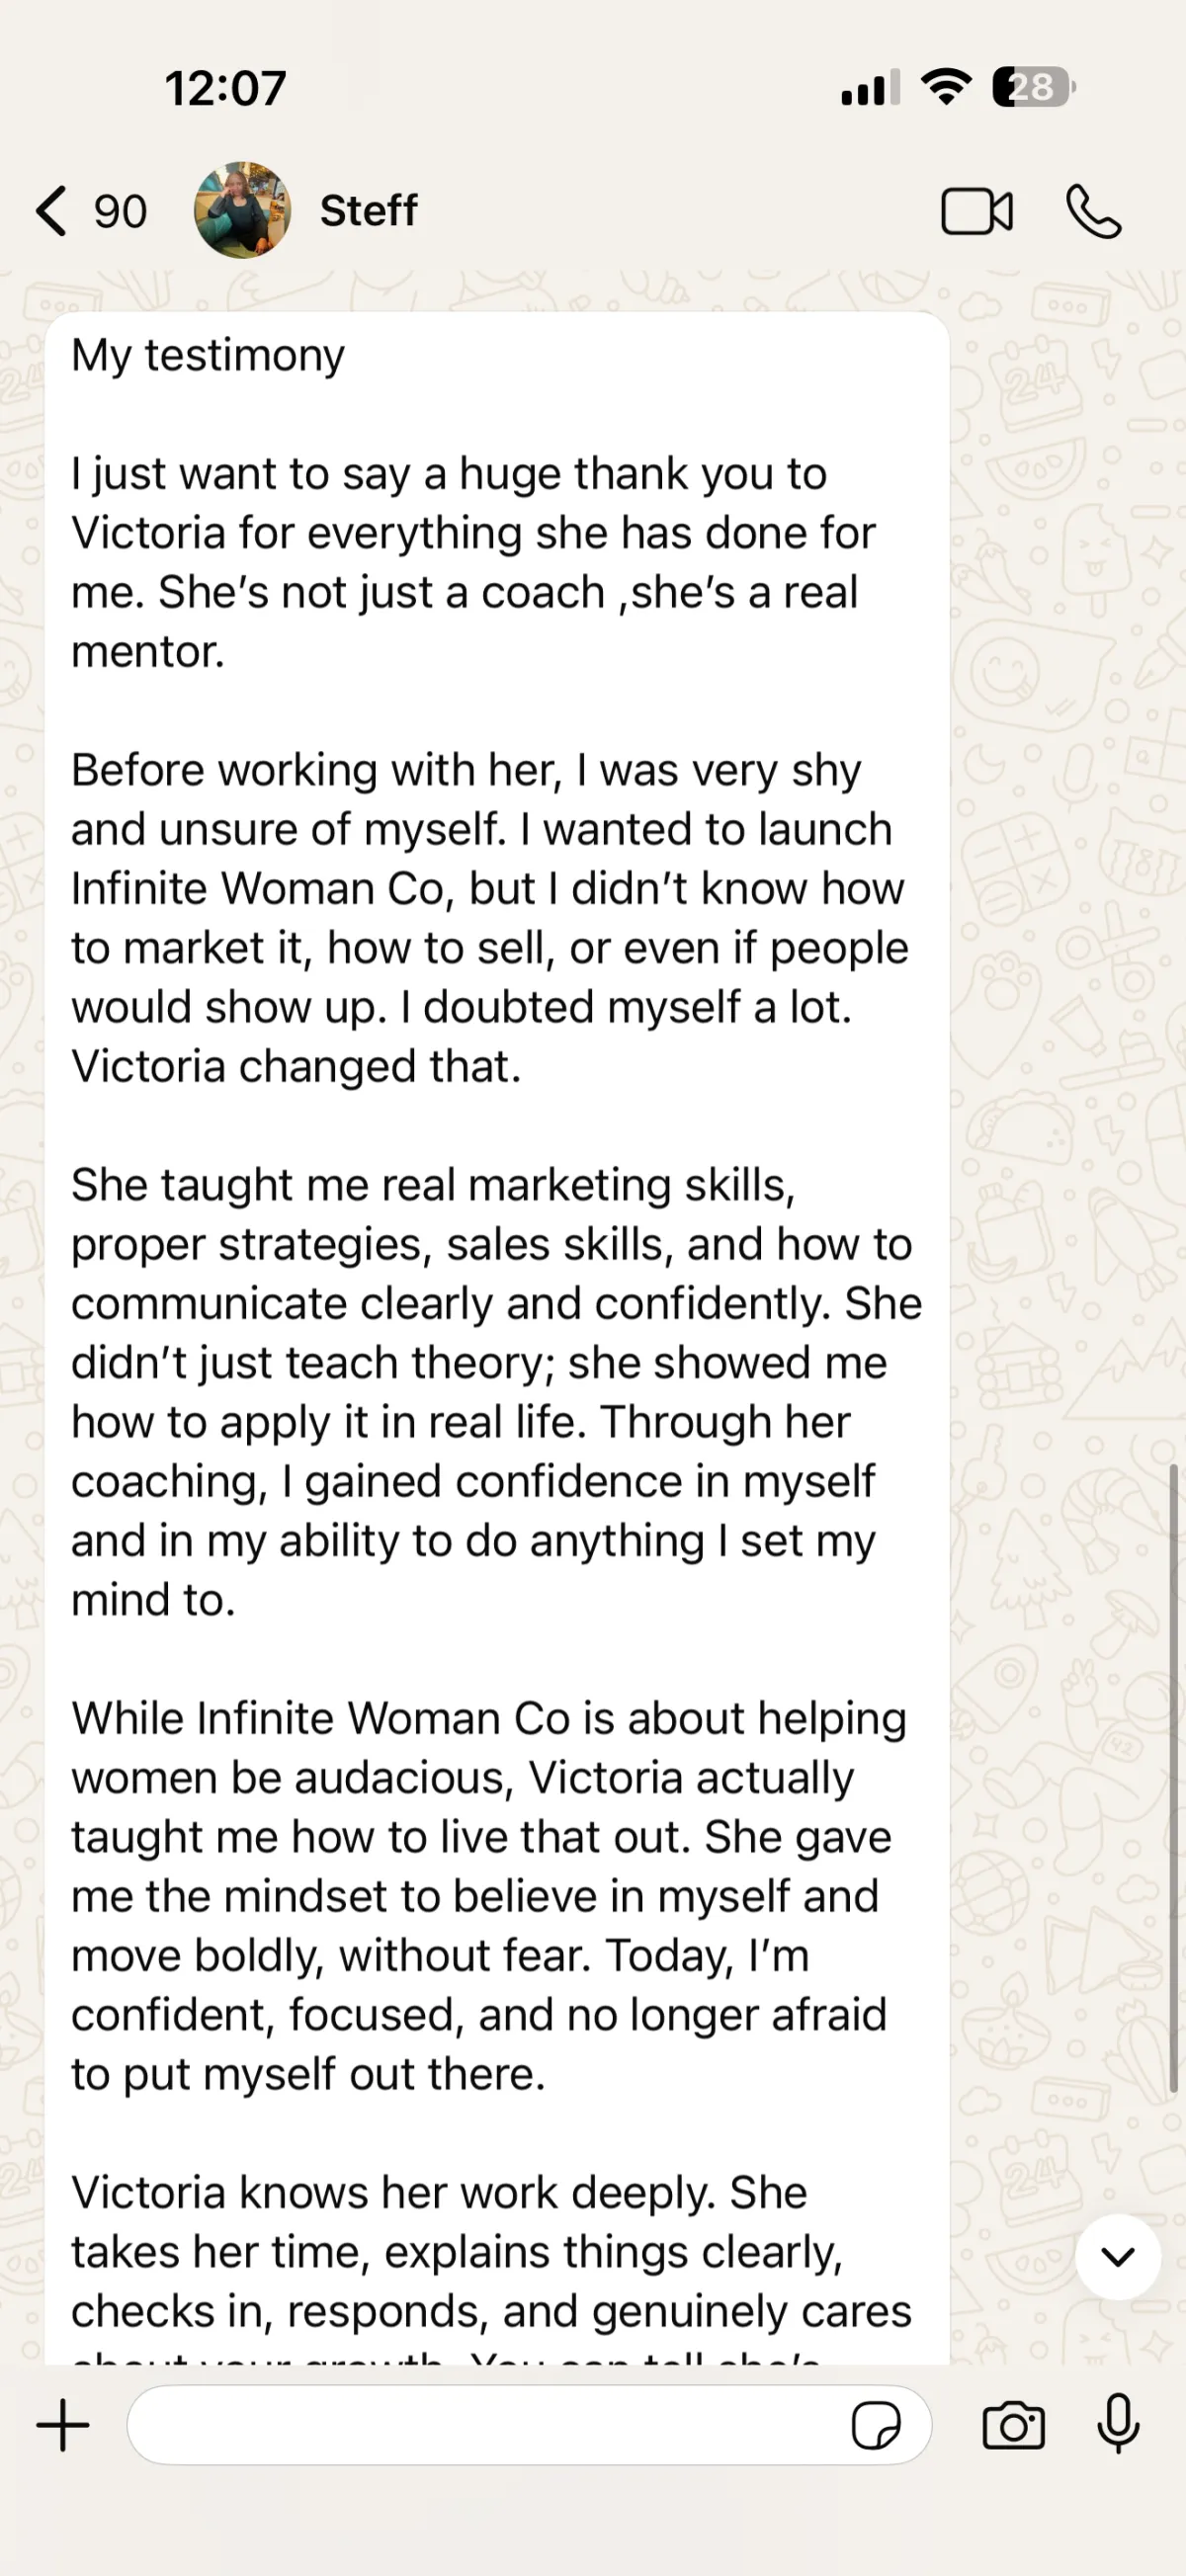Tap the microphone voice message icon
This screenshot has height=2576, width=1186.
[x=1118, y=2425]
